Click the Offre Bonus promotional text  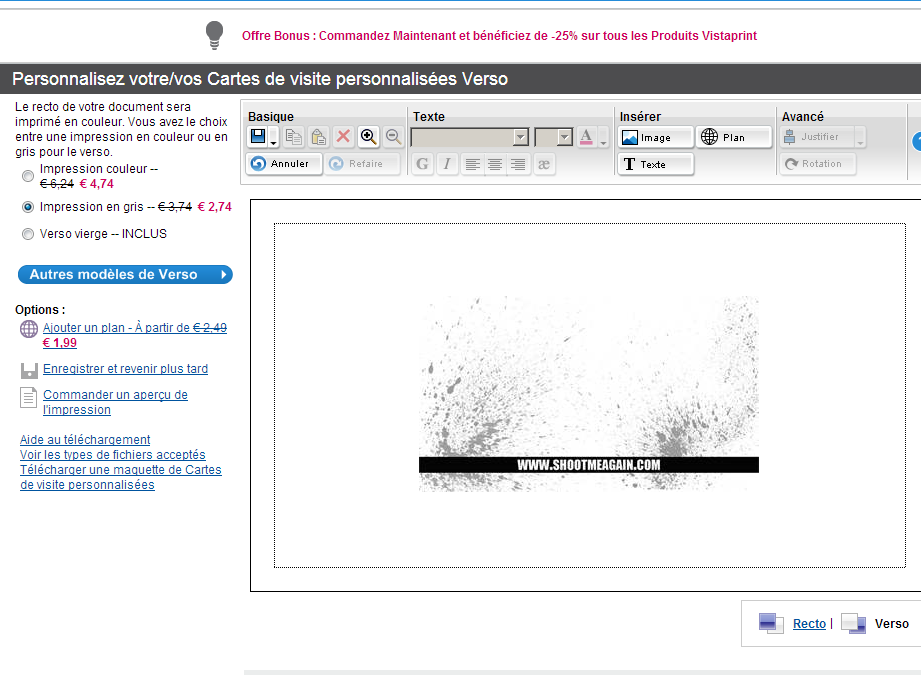coord(499,36)
